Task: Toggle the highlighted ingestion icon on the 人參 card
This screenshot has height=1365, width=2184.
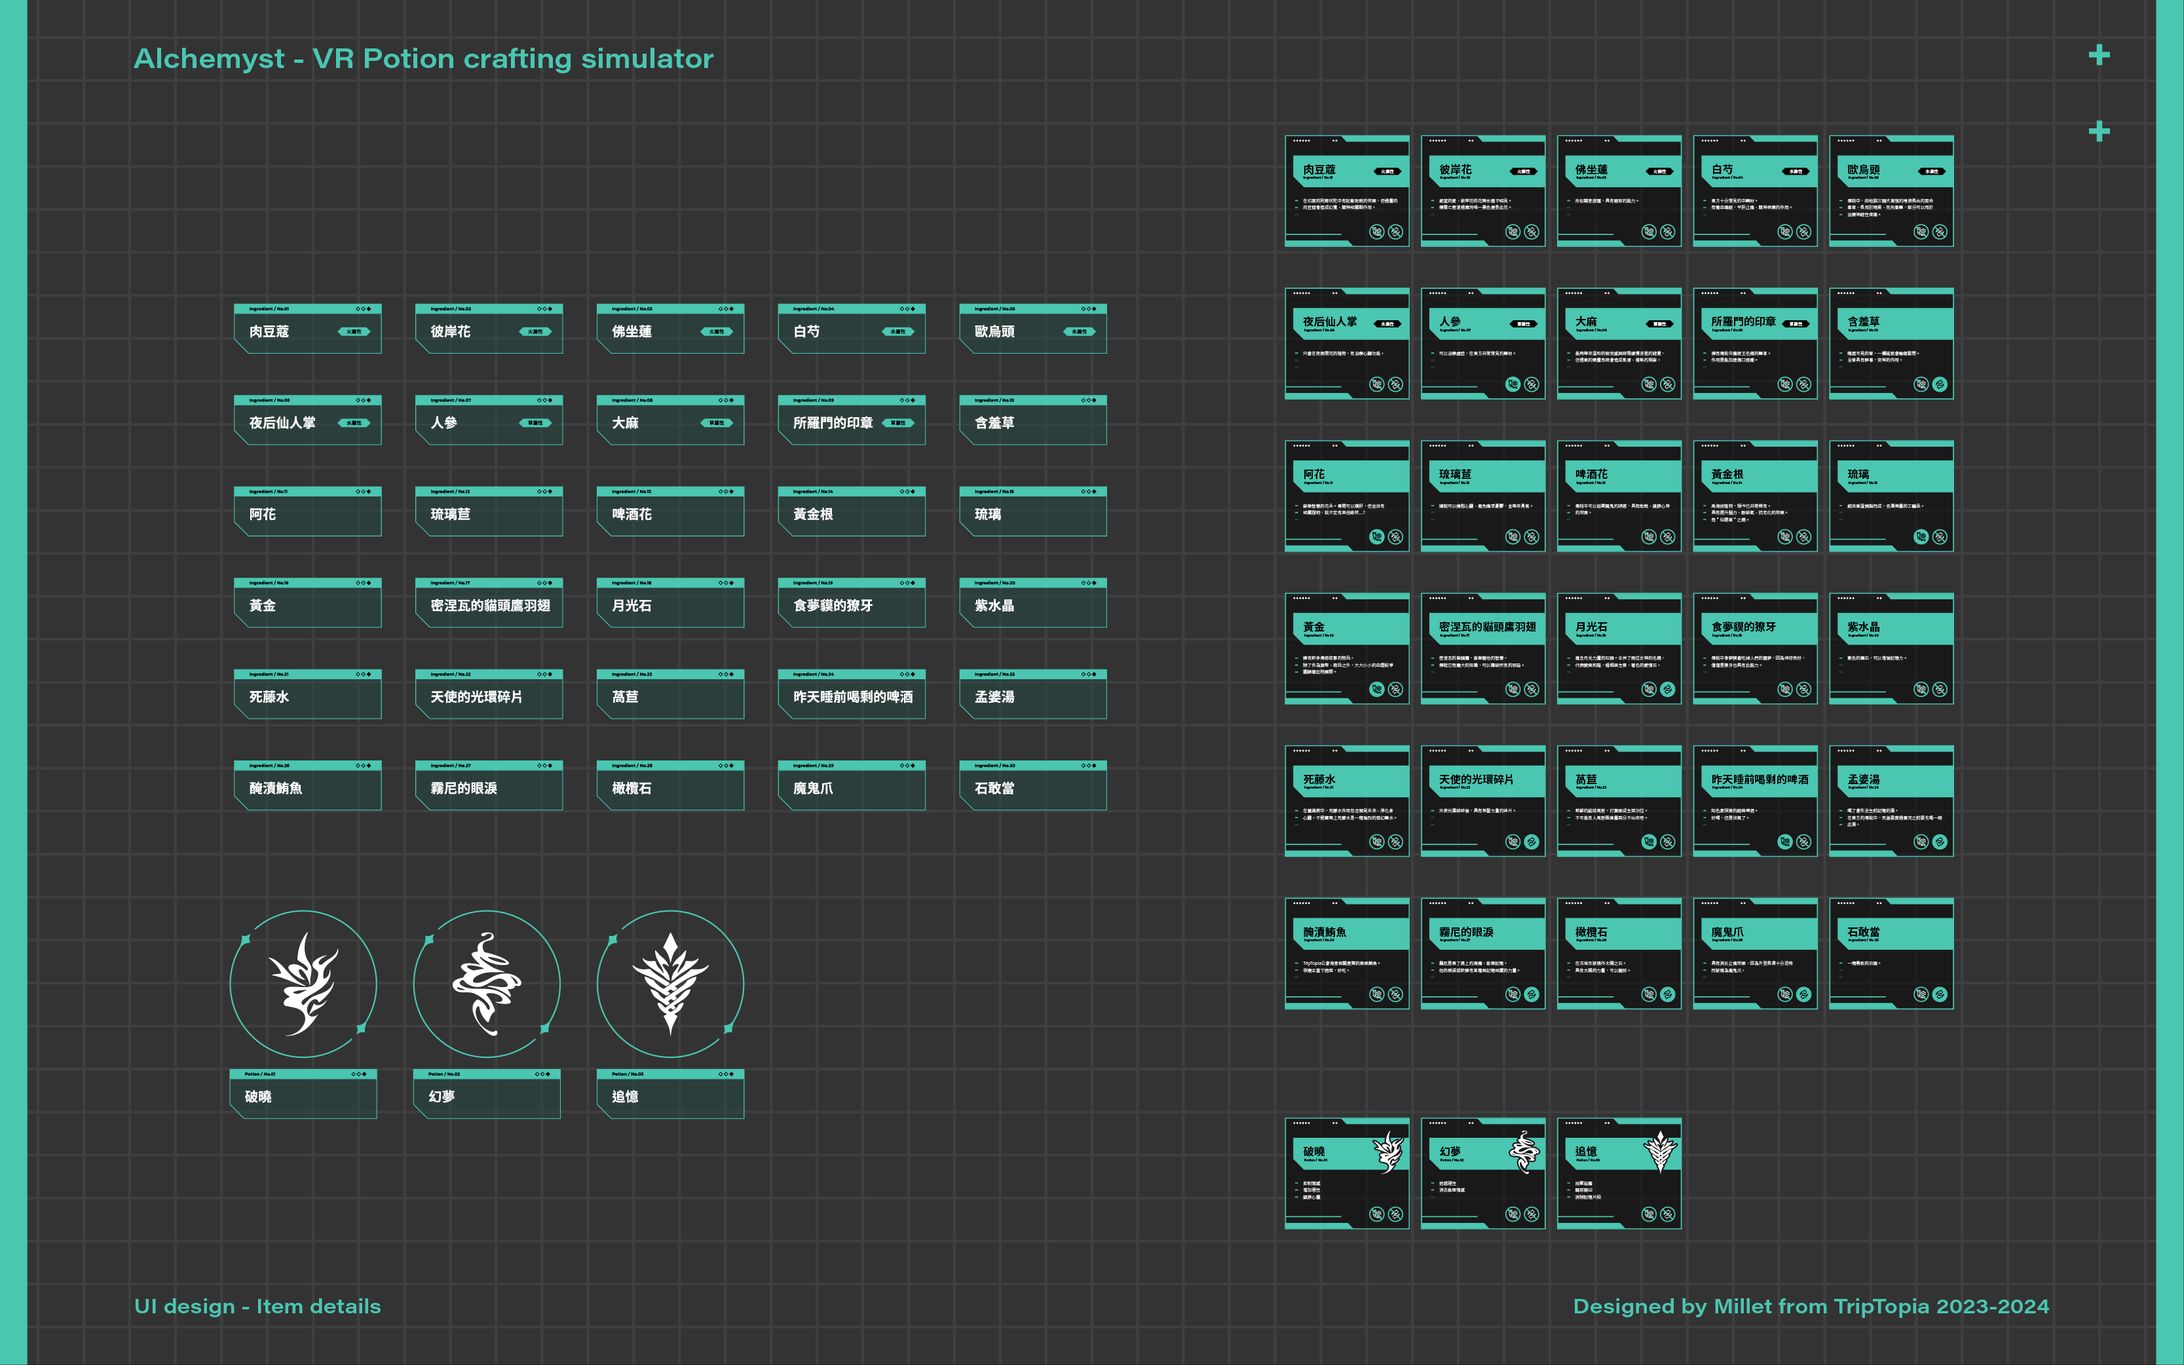Action: tap(1513, 384)
